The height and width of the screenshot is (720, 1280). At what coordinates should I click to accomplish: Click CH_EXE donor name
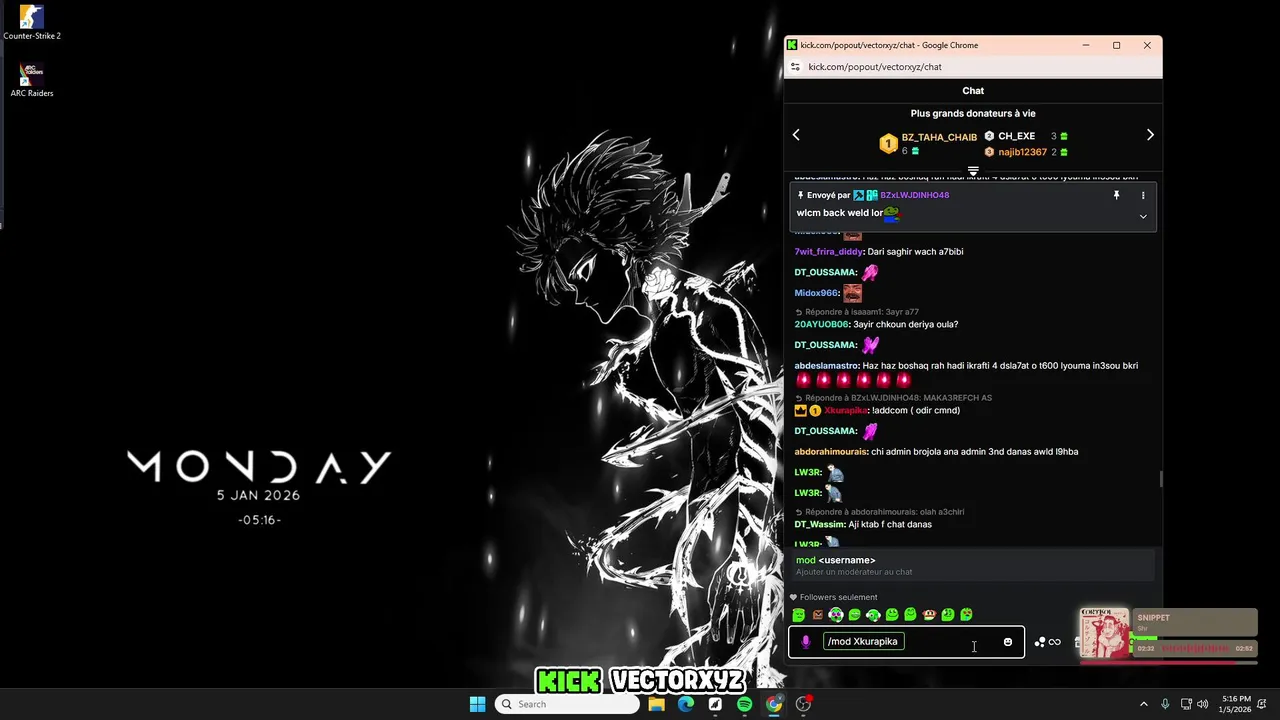click(1016, 136)
